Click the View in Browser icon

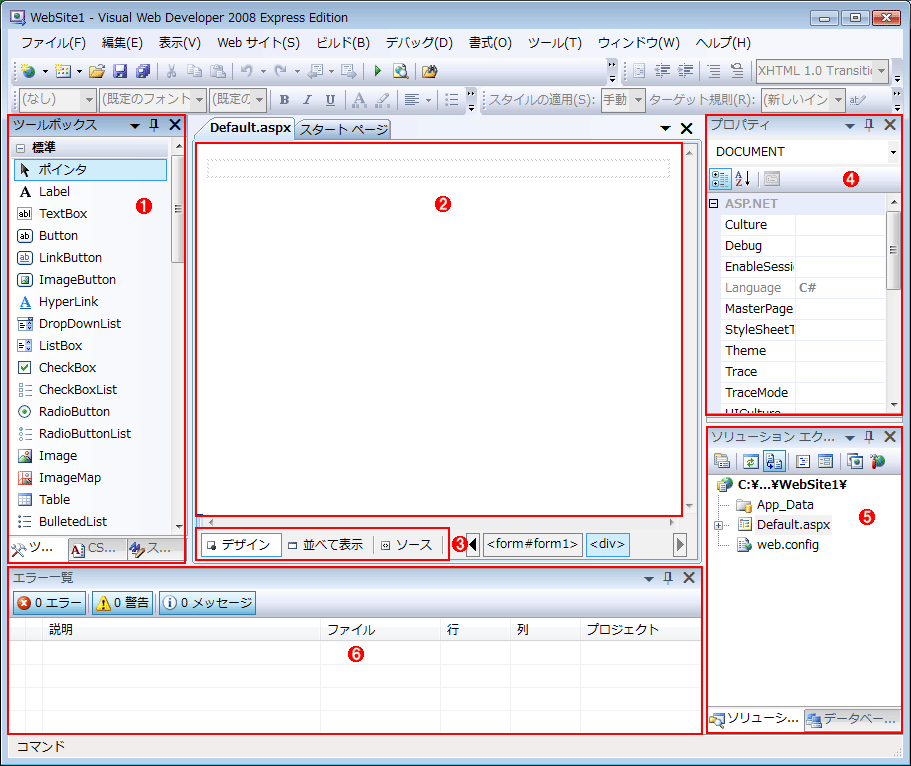(400, 71)
